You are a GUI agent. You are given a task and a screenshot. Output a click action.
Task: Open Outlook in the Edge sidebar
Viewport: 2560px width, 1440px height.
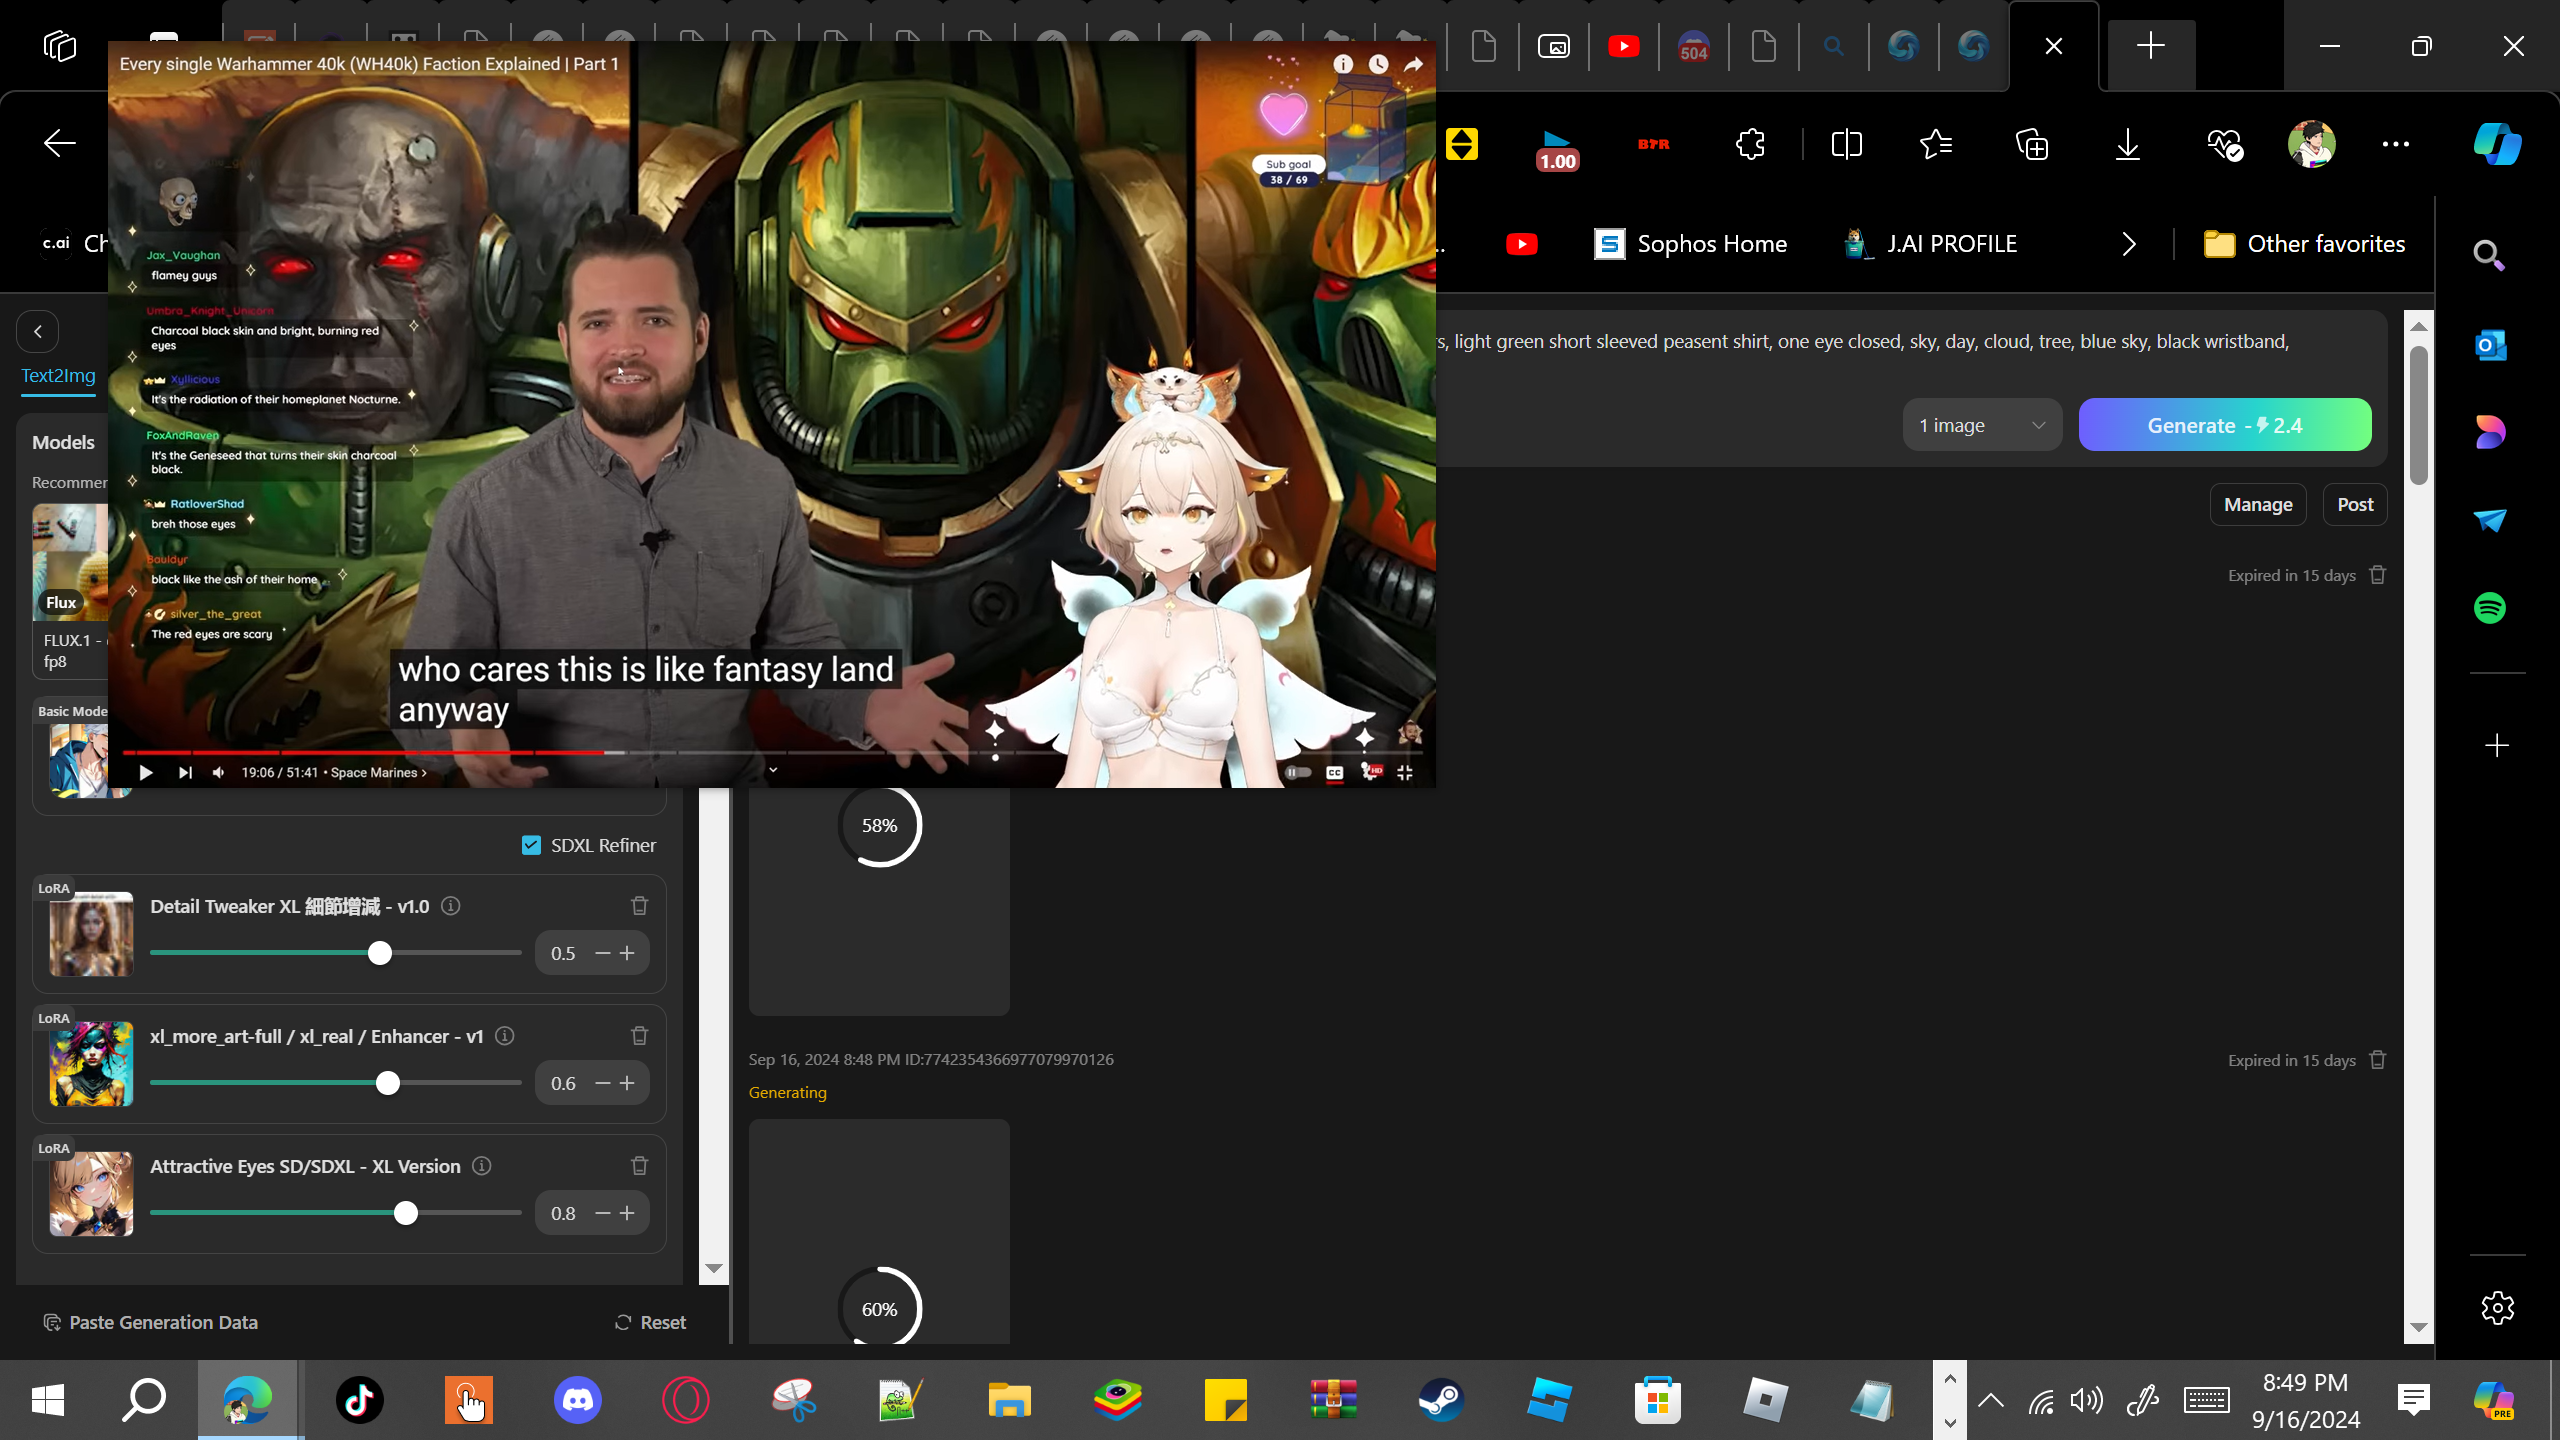(2490, 346)
